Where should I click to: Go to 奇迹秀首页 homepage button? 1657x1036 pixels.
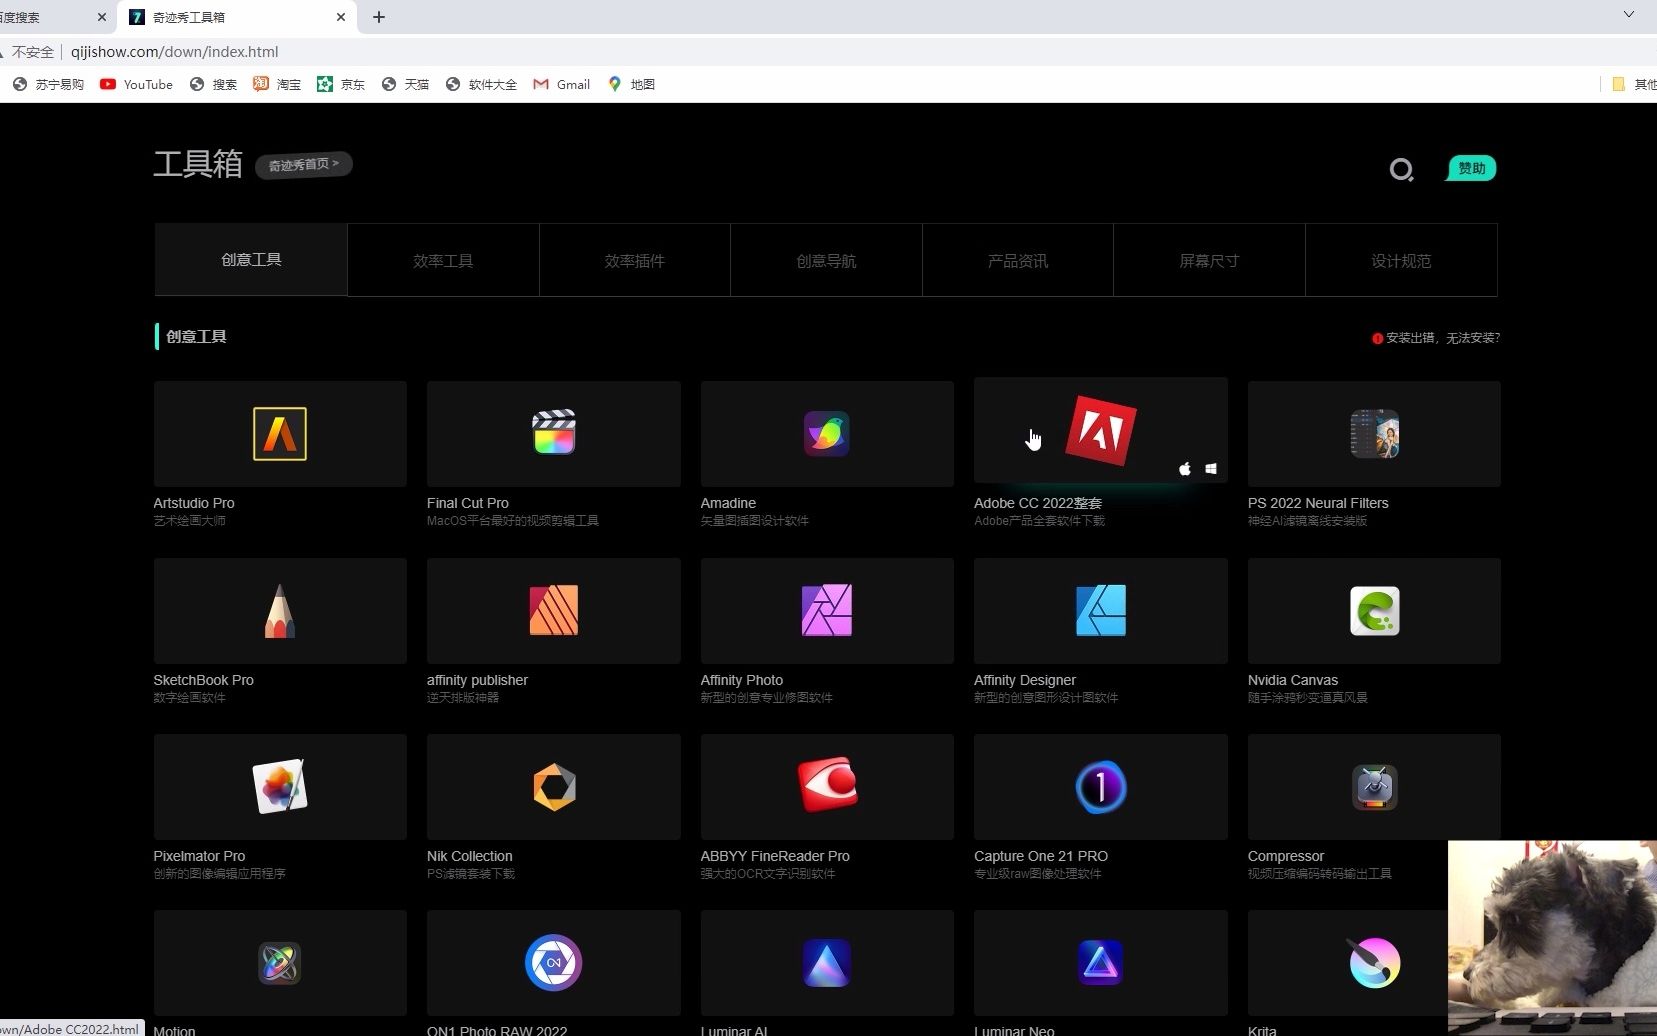304,164
